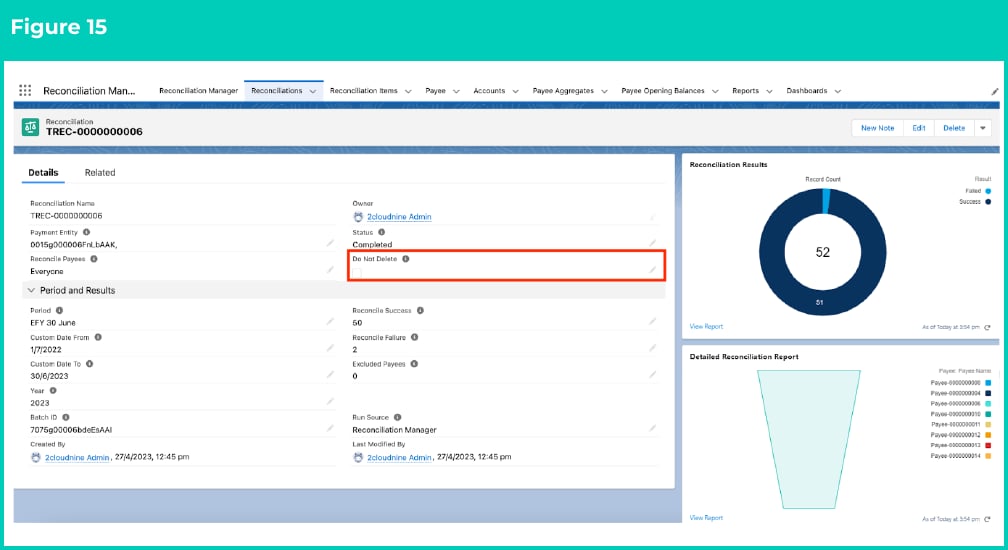Open the Payee navigation tab
Screen dimensions: 1008x550
pos(435,91)
